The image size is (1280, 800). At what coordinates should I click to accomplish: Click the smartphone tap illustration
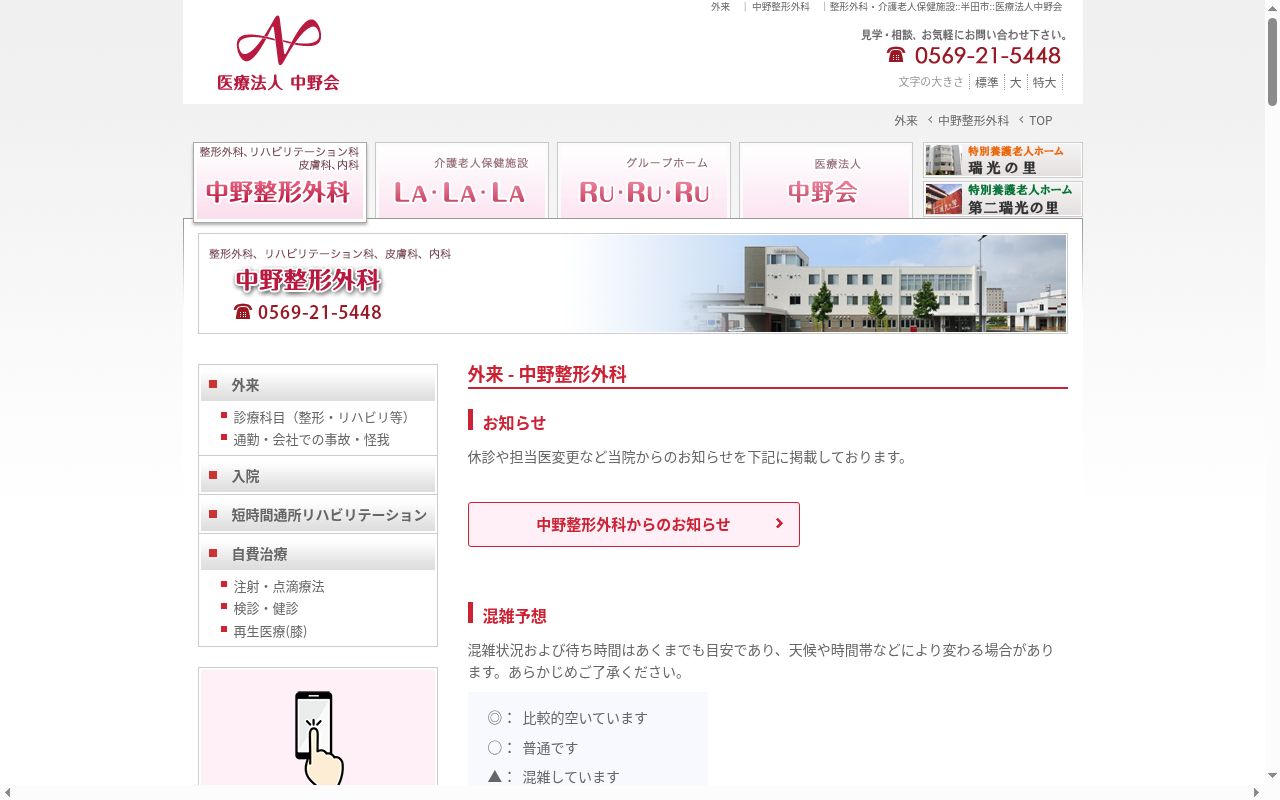point(318,738)
